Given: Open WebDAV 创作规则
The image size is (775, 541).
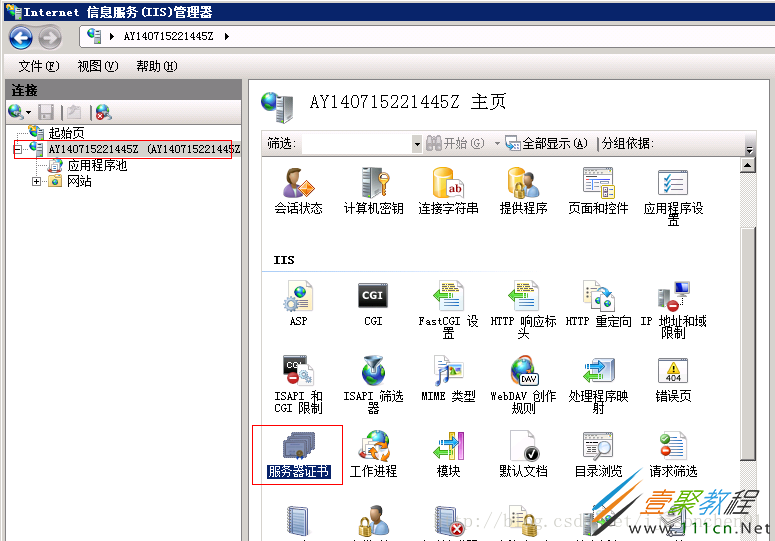Looking at the screenshot, I should (x=523, y=384).
